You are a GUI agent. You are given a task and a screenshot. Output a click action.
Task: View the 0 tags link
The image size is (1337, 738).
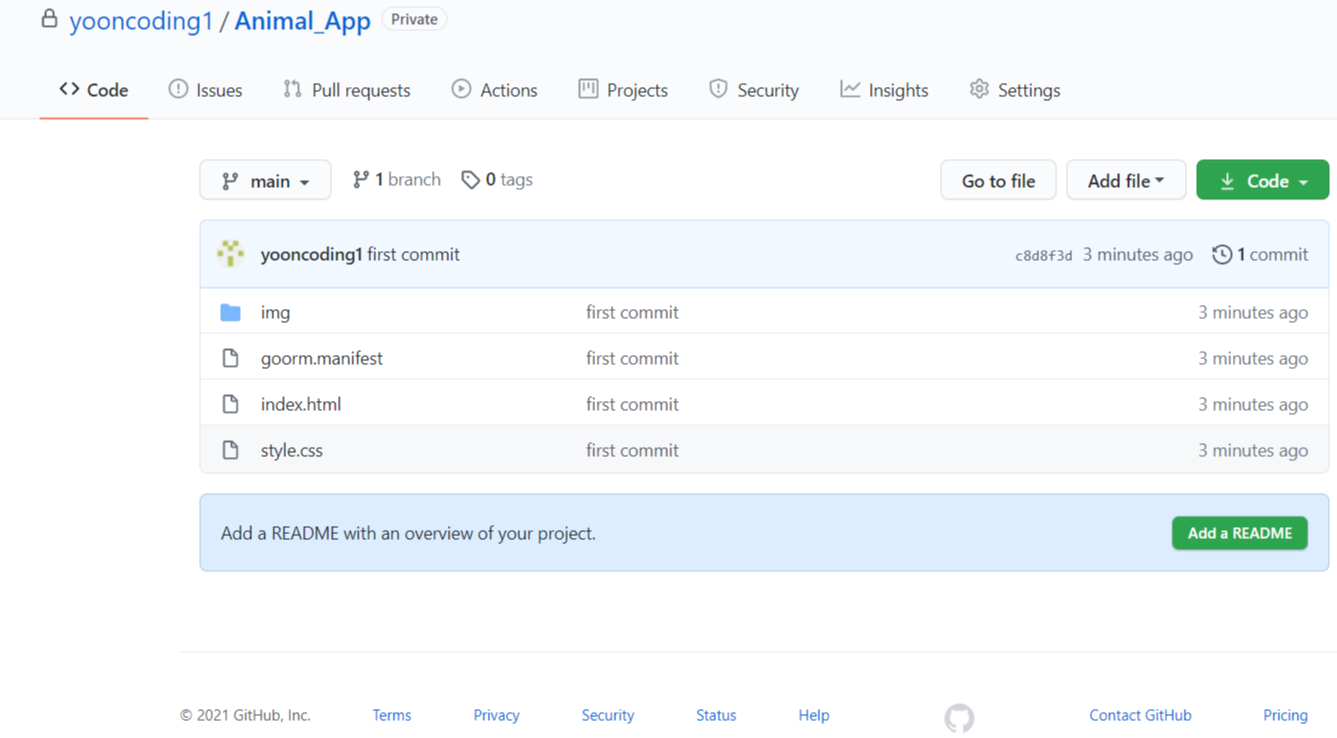(497, 180)
